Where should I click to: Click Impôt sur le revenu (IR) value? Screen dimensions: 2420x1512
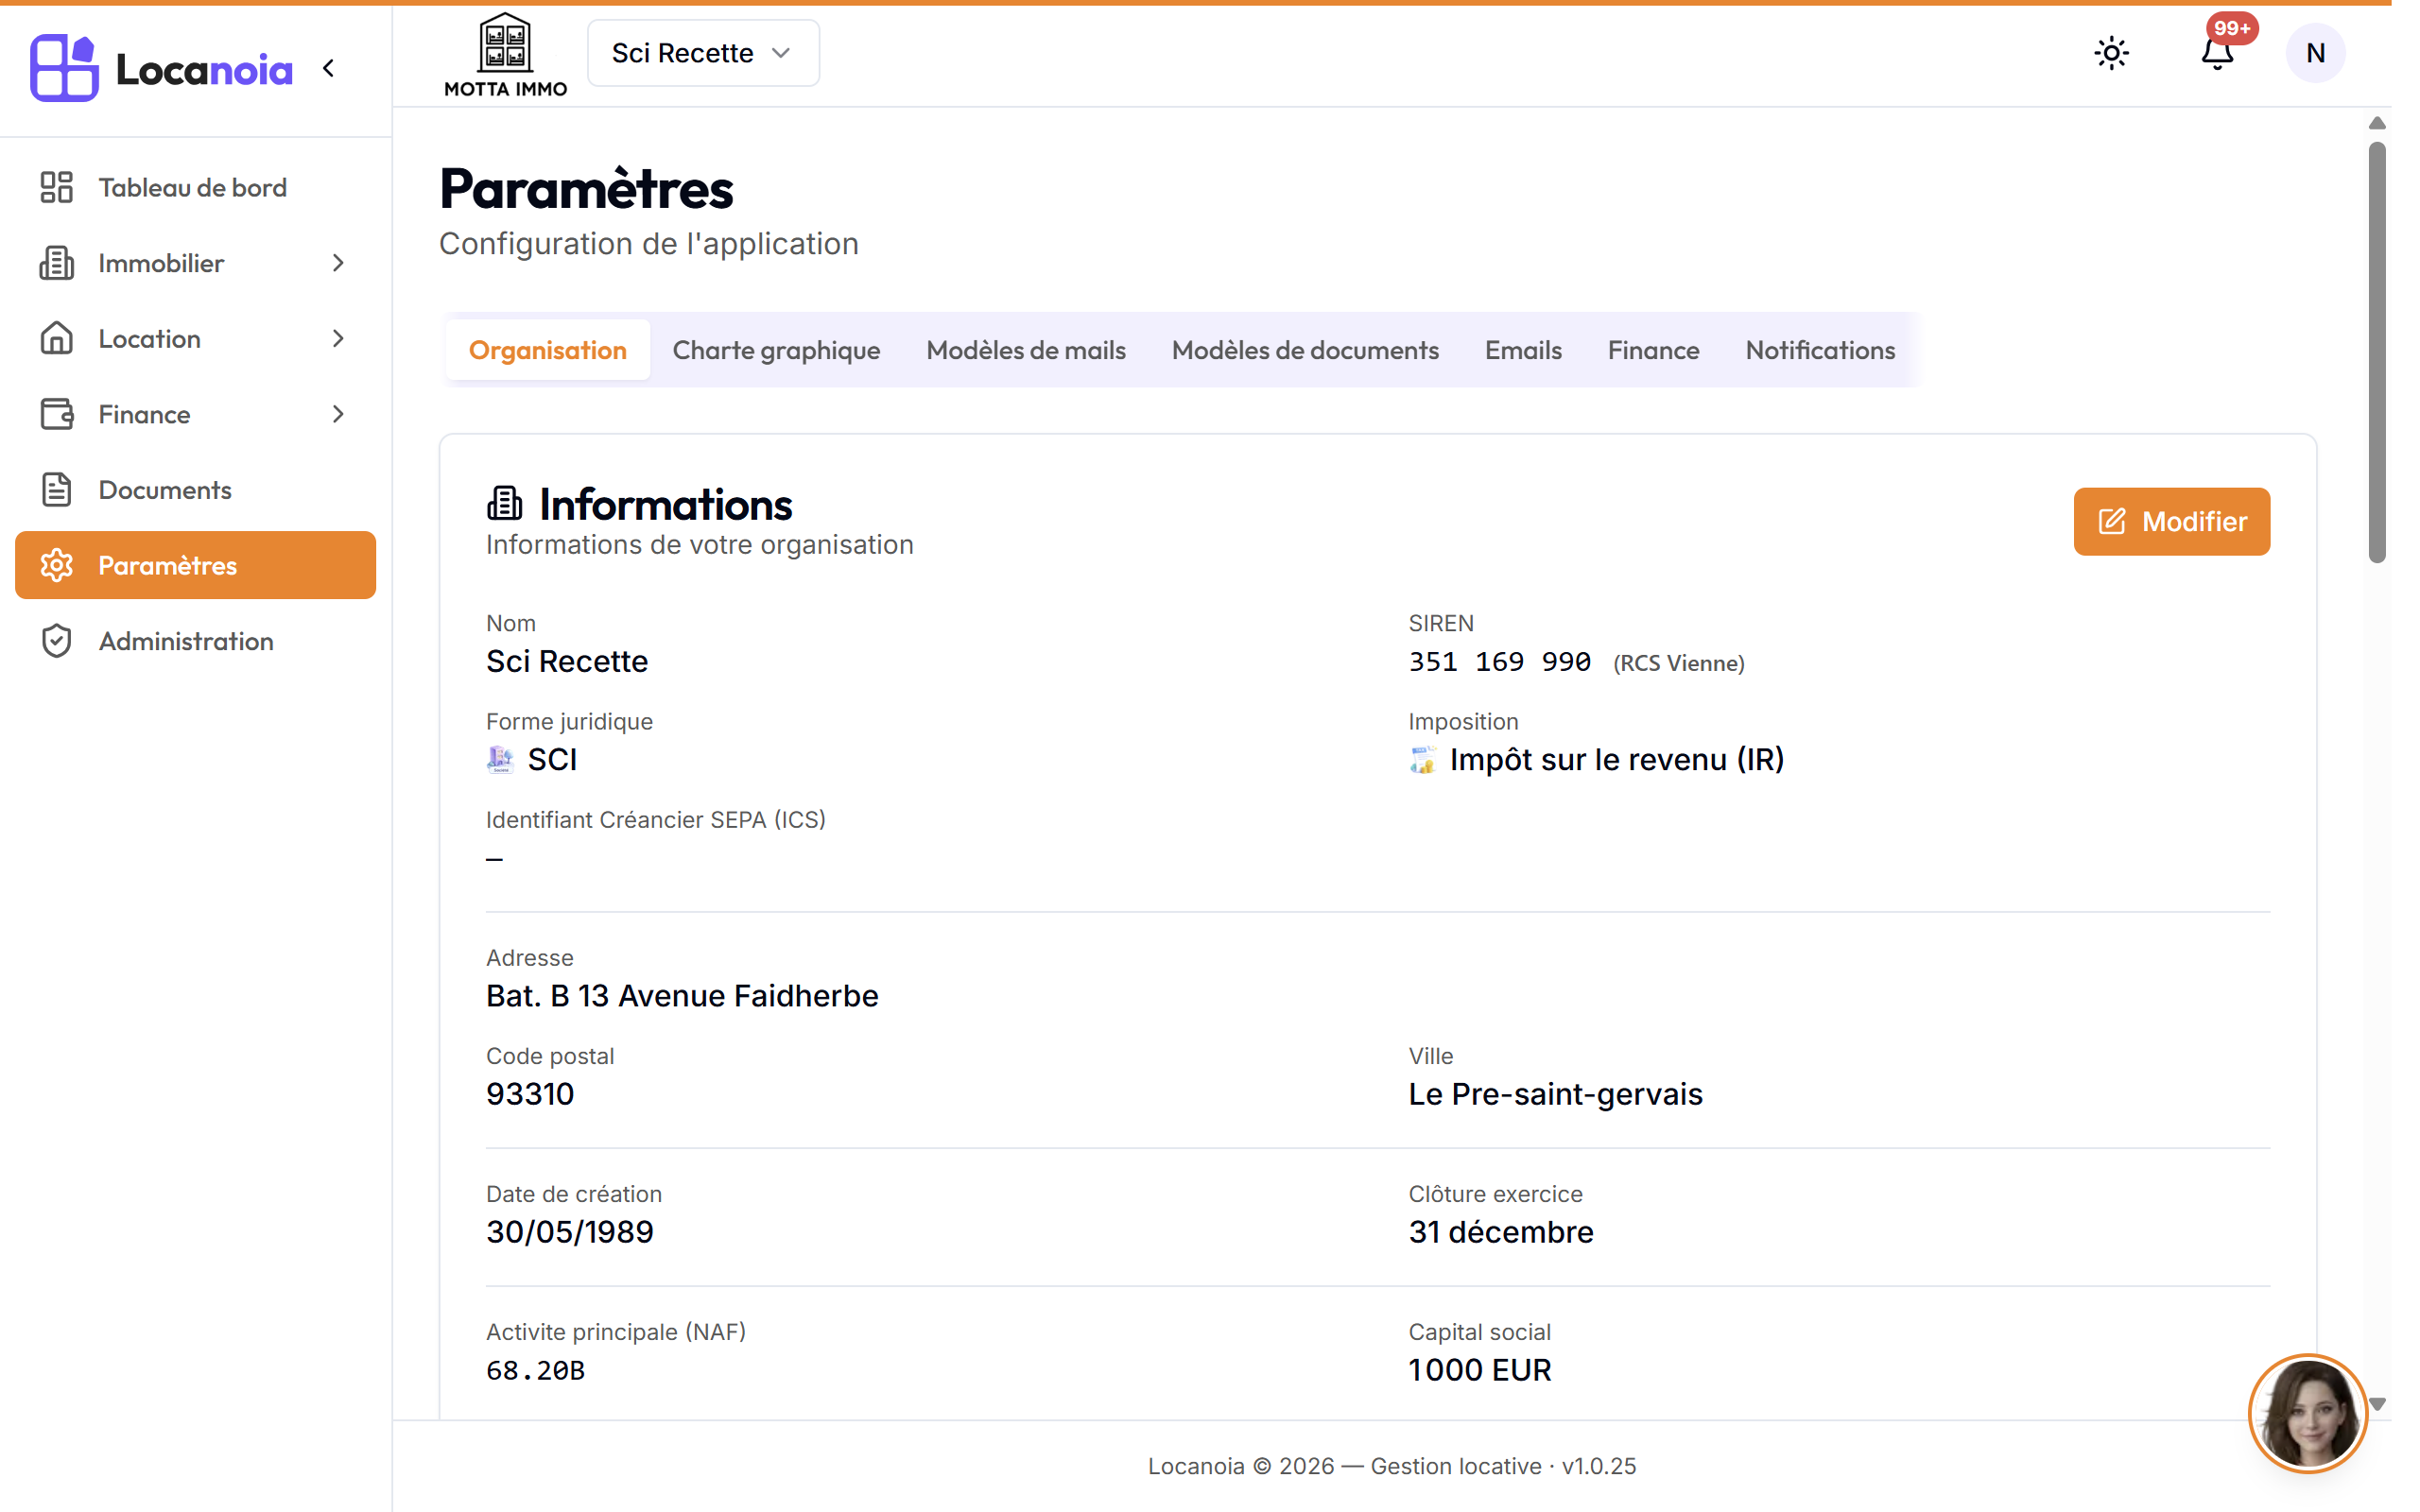click(1616, 760)
